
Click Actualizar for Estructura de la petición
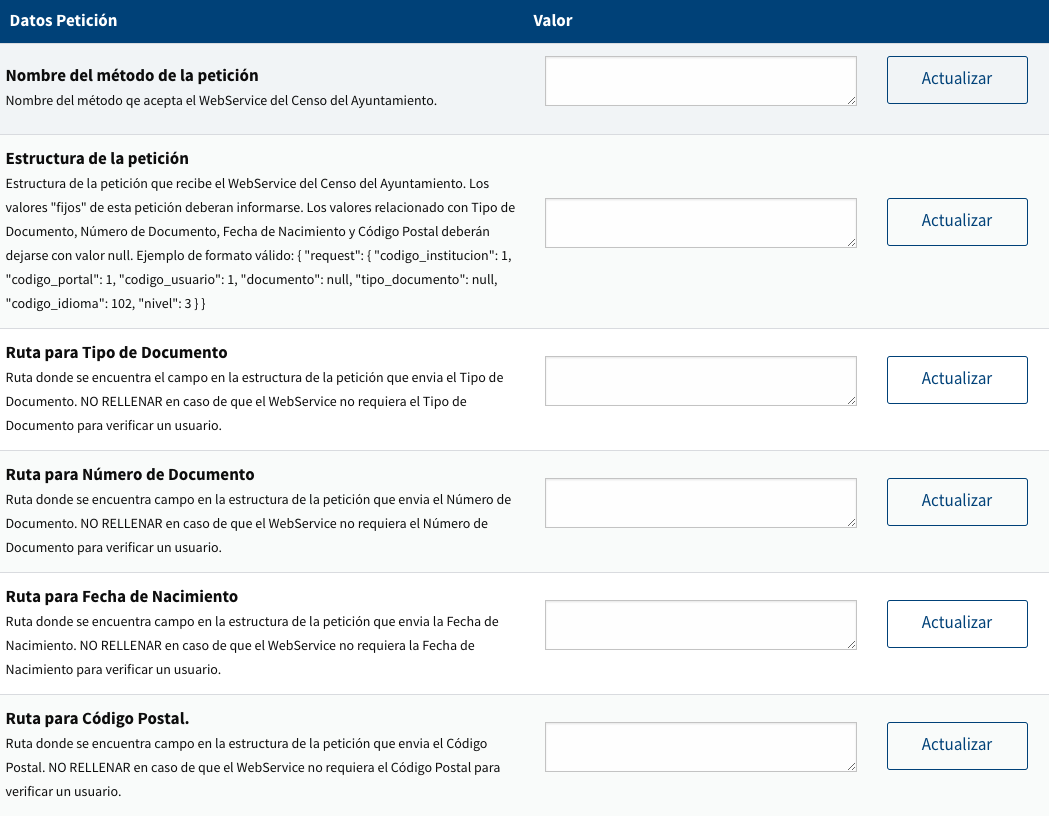click(x=957, y=222)
